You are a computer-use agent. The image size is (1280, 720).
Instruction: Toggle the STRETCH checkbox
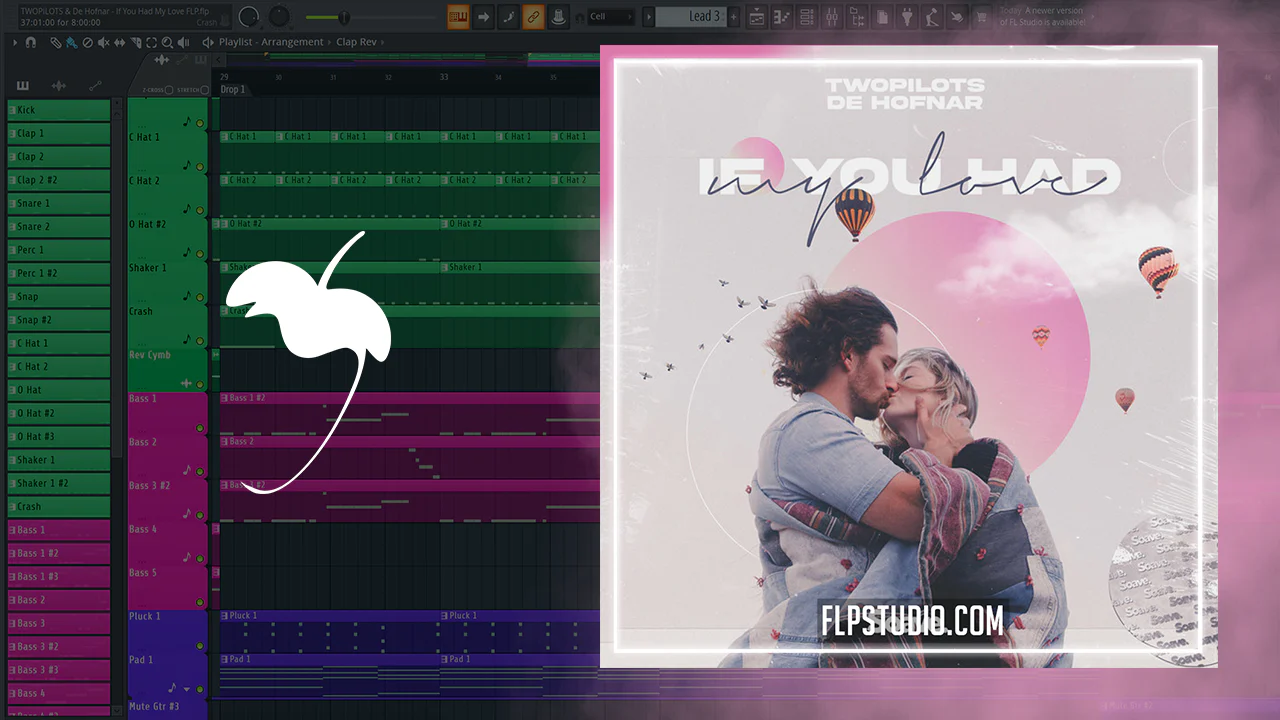205,90
